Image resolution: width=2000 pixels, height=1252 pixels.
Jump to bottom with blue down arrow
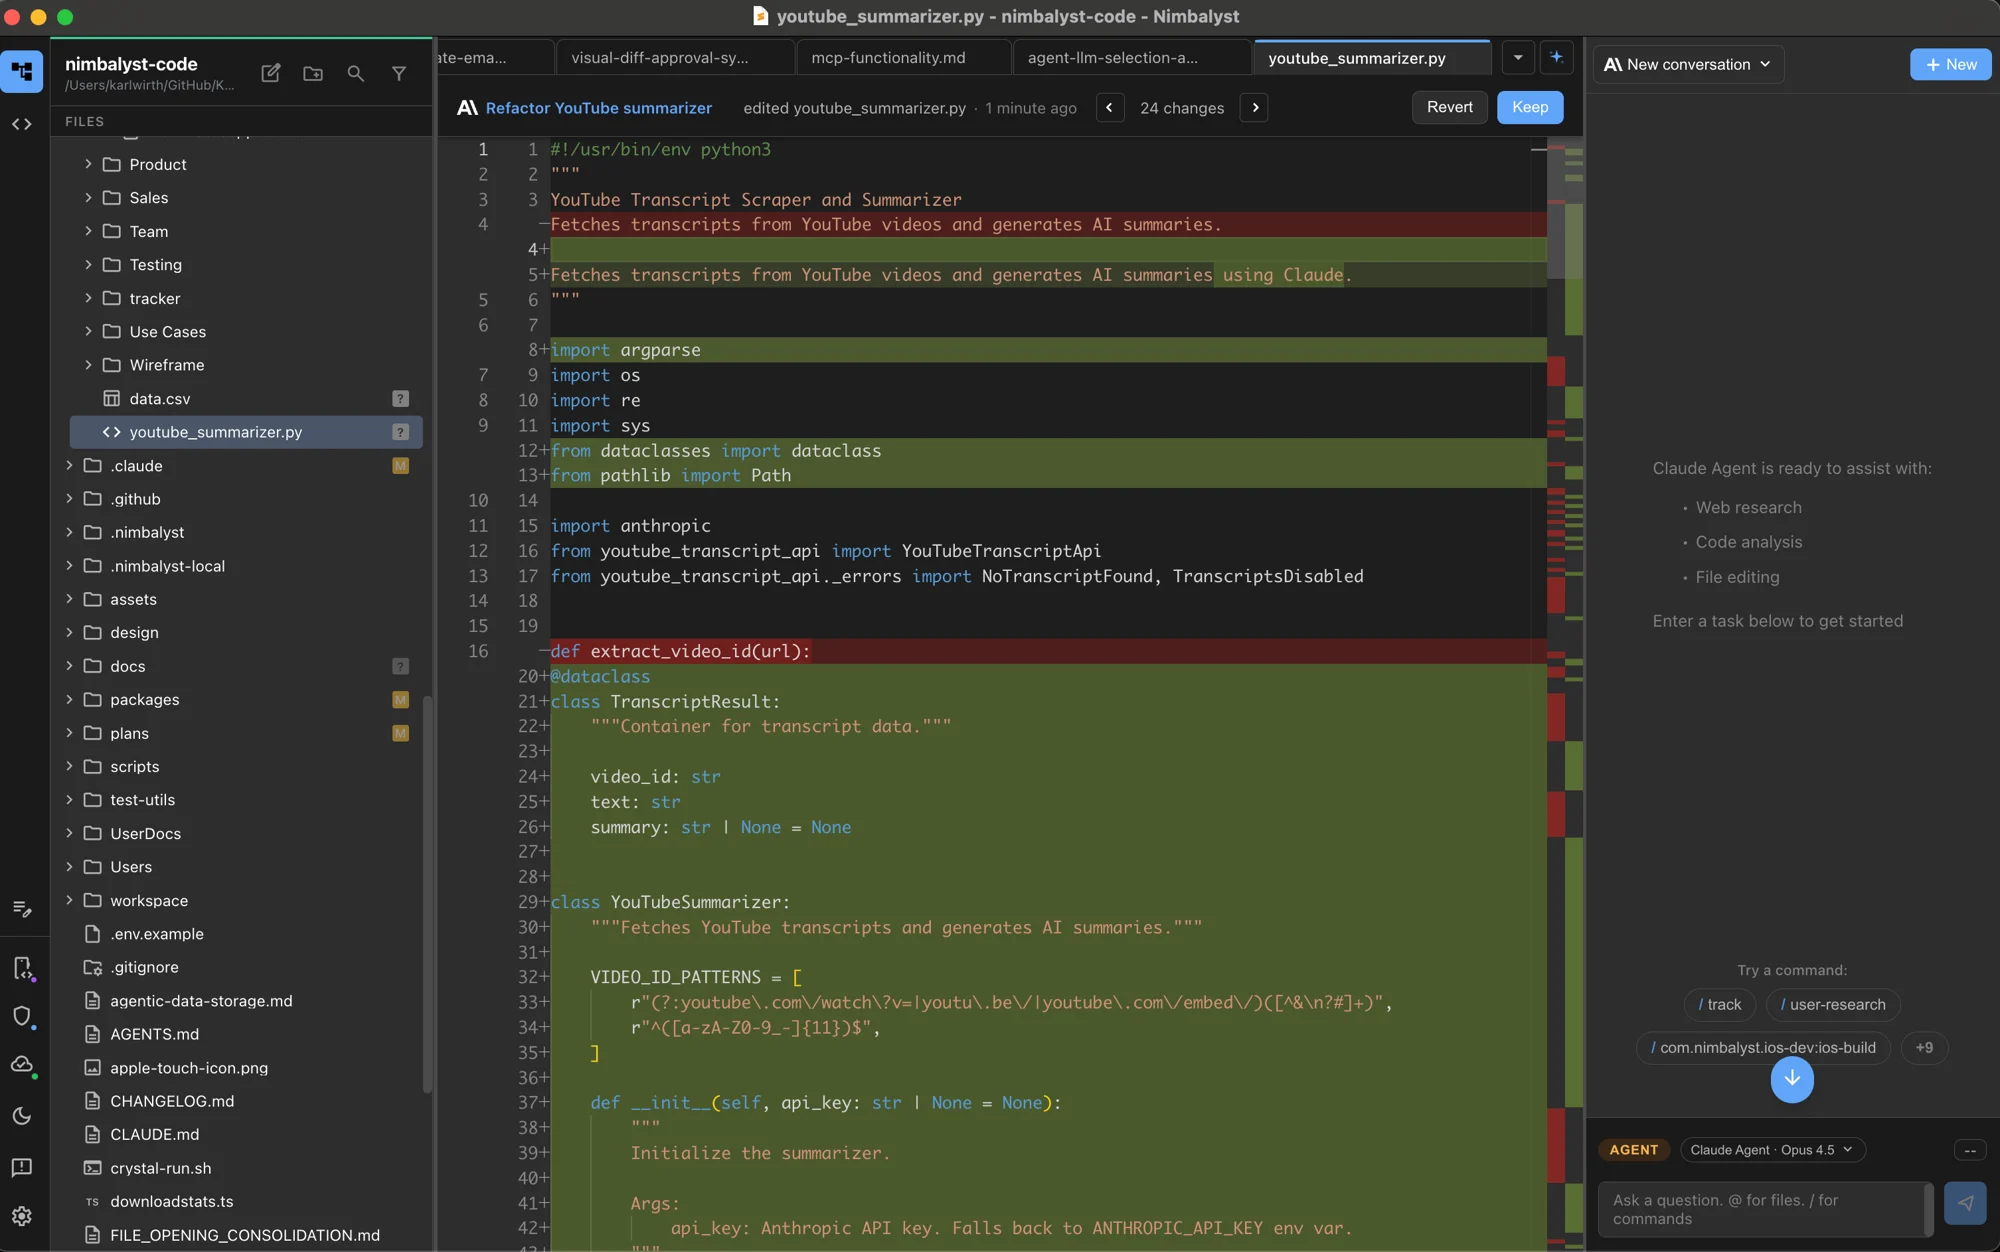coord(1792,1079)
